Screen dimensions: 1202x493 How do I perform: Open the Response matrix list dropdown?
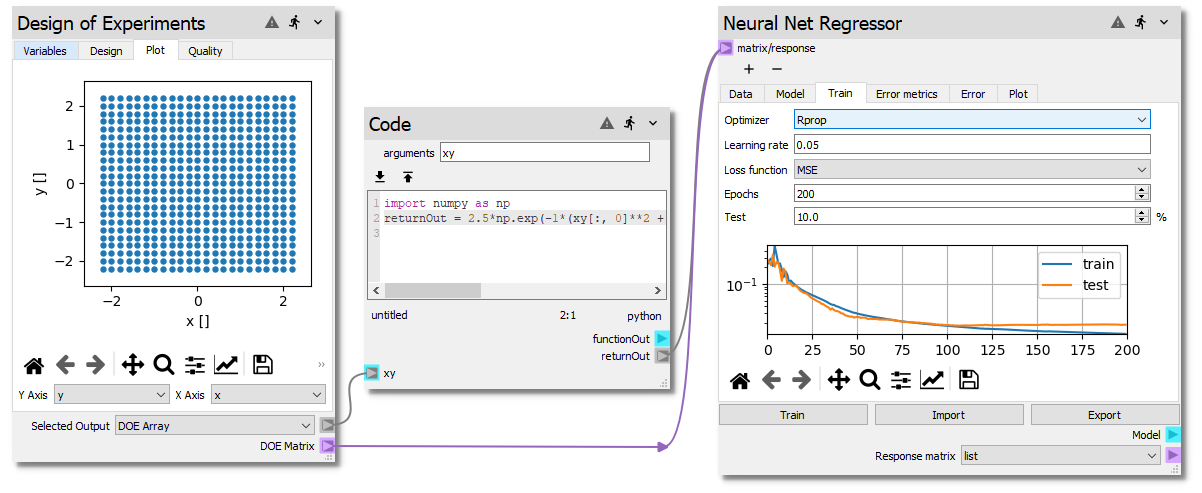tap(1059, 456)
